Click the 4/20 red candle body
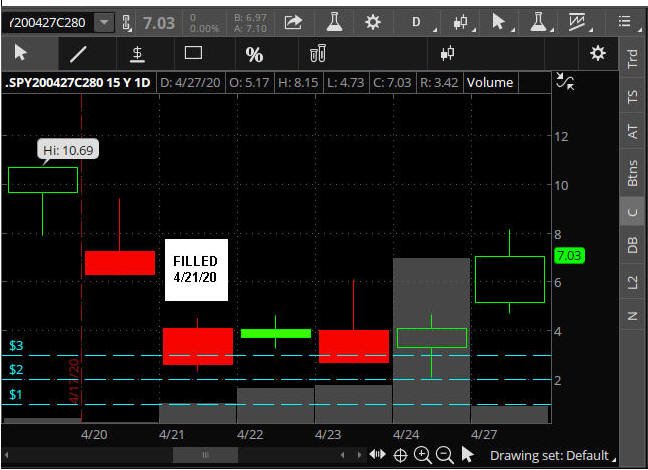The width and height of the screenshot is (648, 470). (x=120, y=263)
